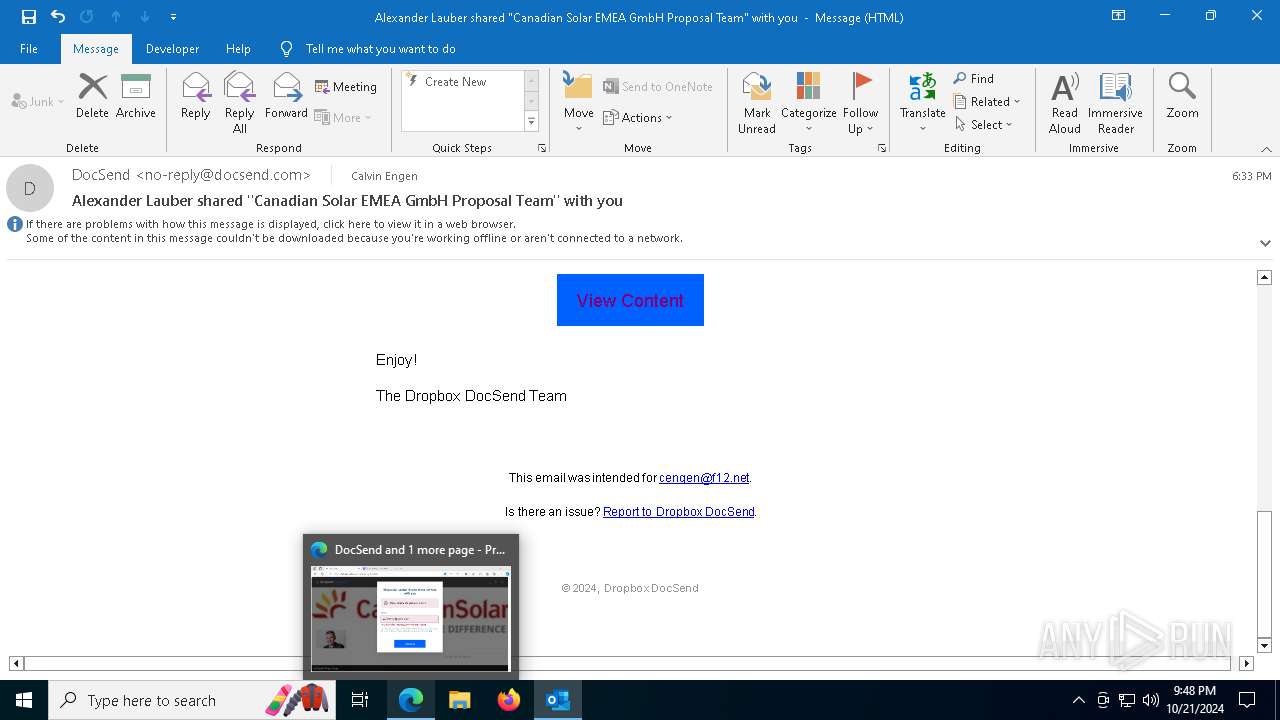This screenshot has width=1280, height=720.
Task: Show hidden system tray icons
Action: pyautogui.click(x=1078, y=700)
